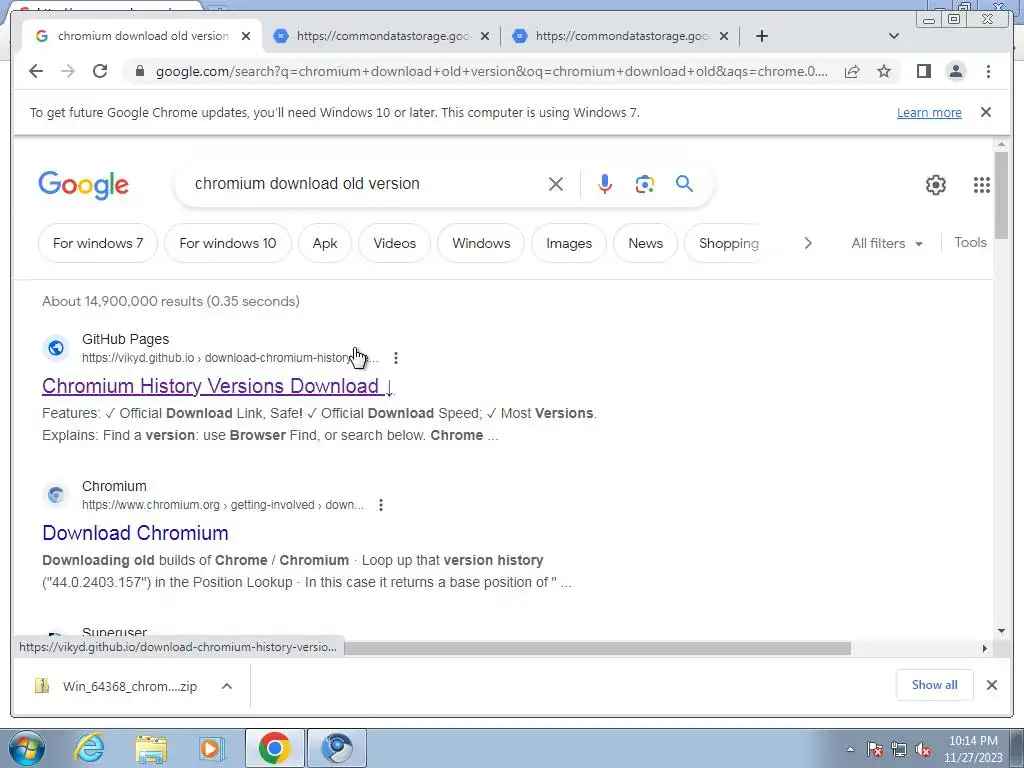Click the vertical scrollbar down arrow
The image size is (1024, 768).
pos(1001,631)
